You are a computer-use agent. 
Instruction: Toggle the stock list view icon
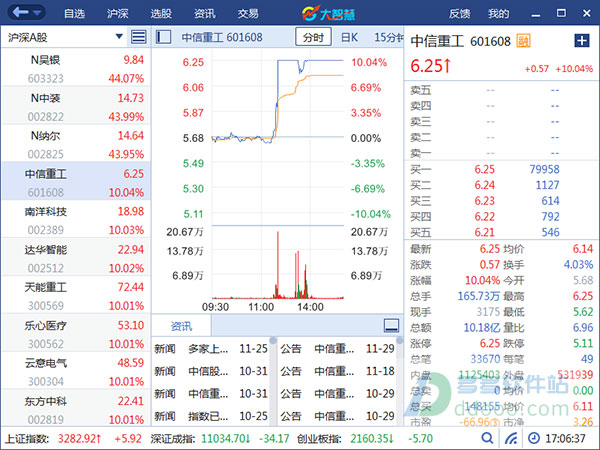click(x=139, y=37)
